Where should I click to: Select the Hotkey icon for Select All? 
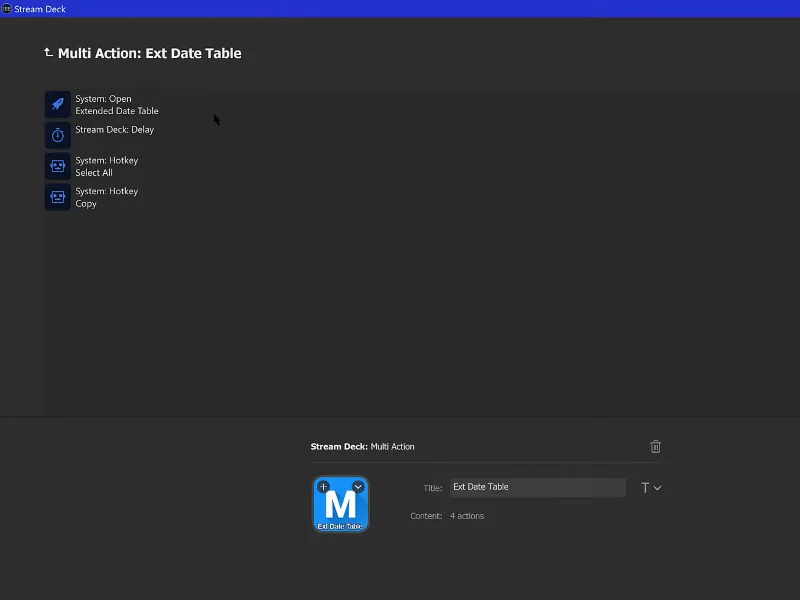[x=58, y=166]
